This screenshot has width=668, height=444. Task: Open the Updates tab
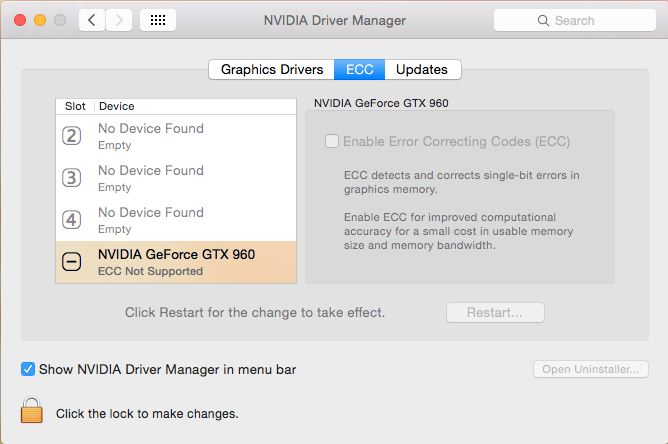click(422, 69)
